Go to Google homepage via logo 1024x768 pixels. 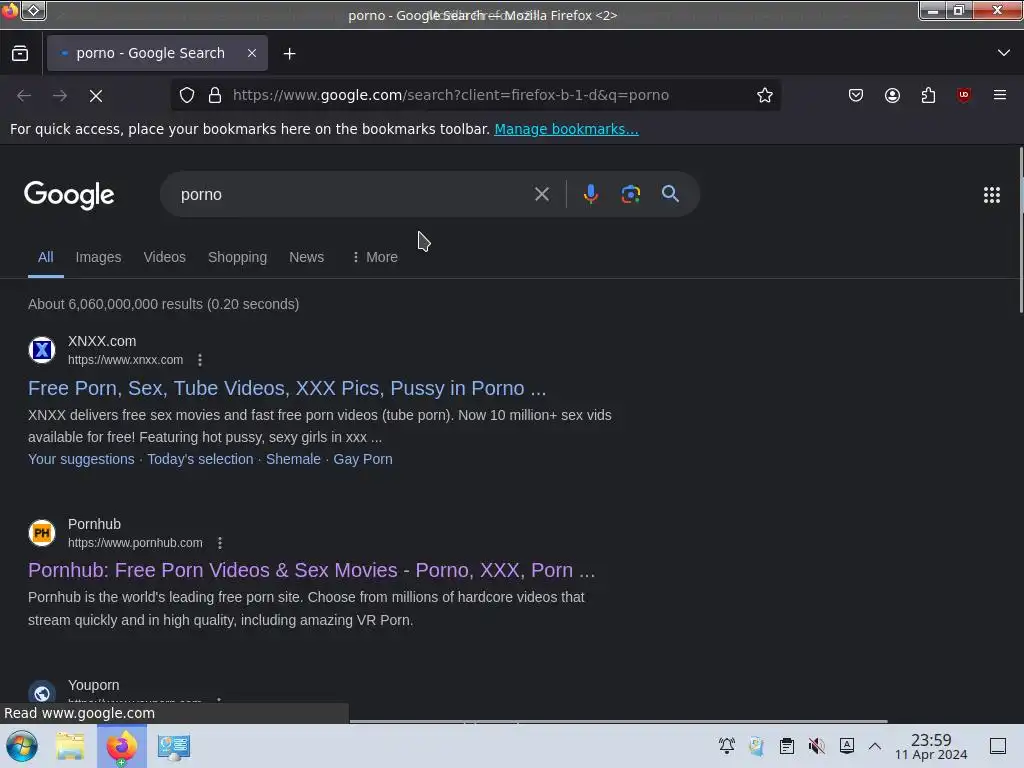69,195
